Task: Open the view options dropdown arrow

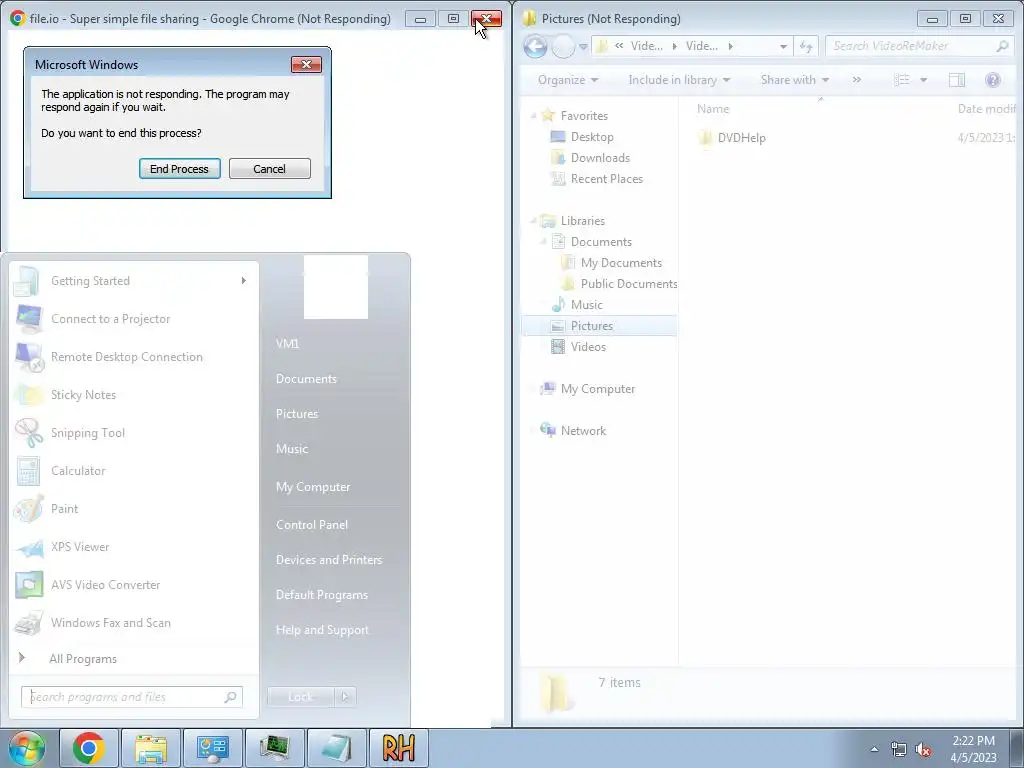Action: click(x=923, y=80)
